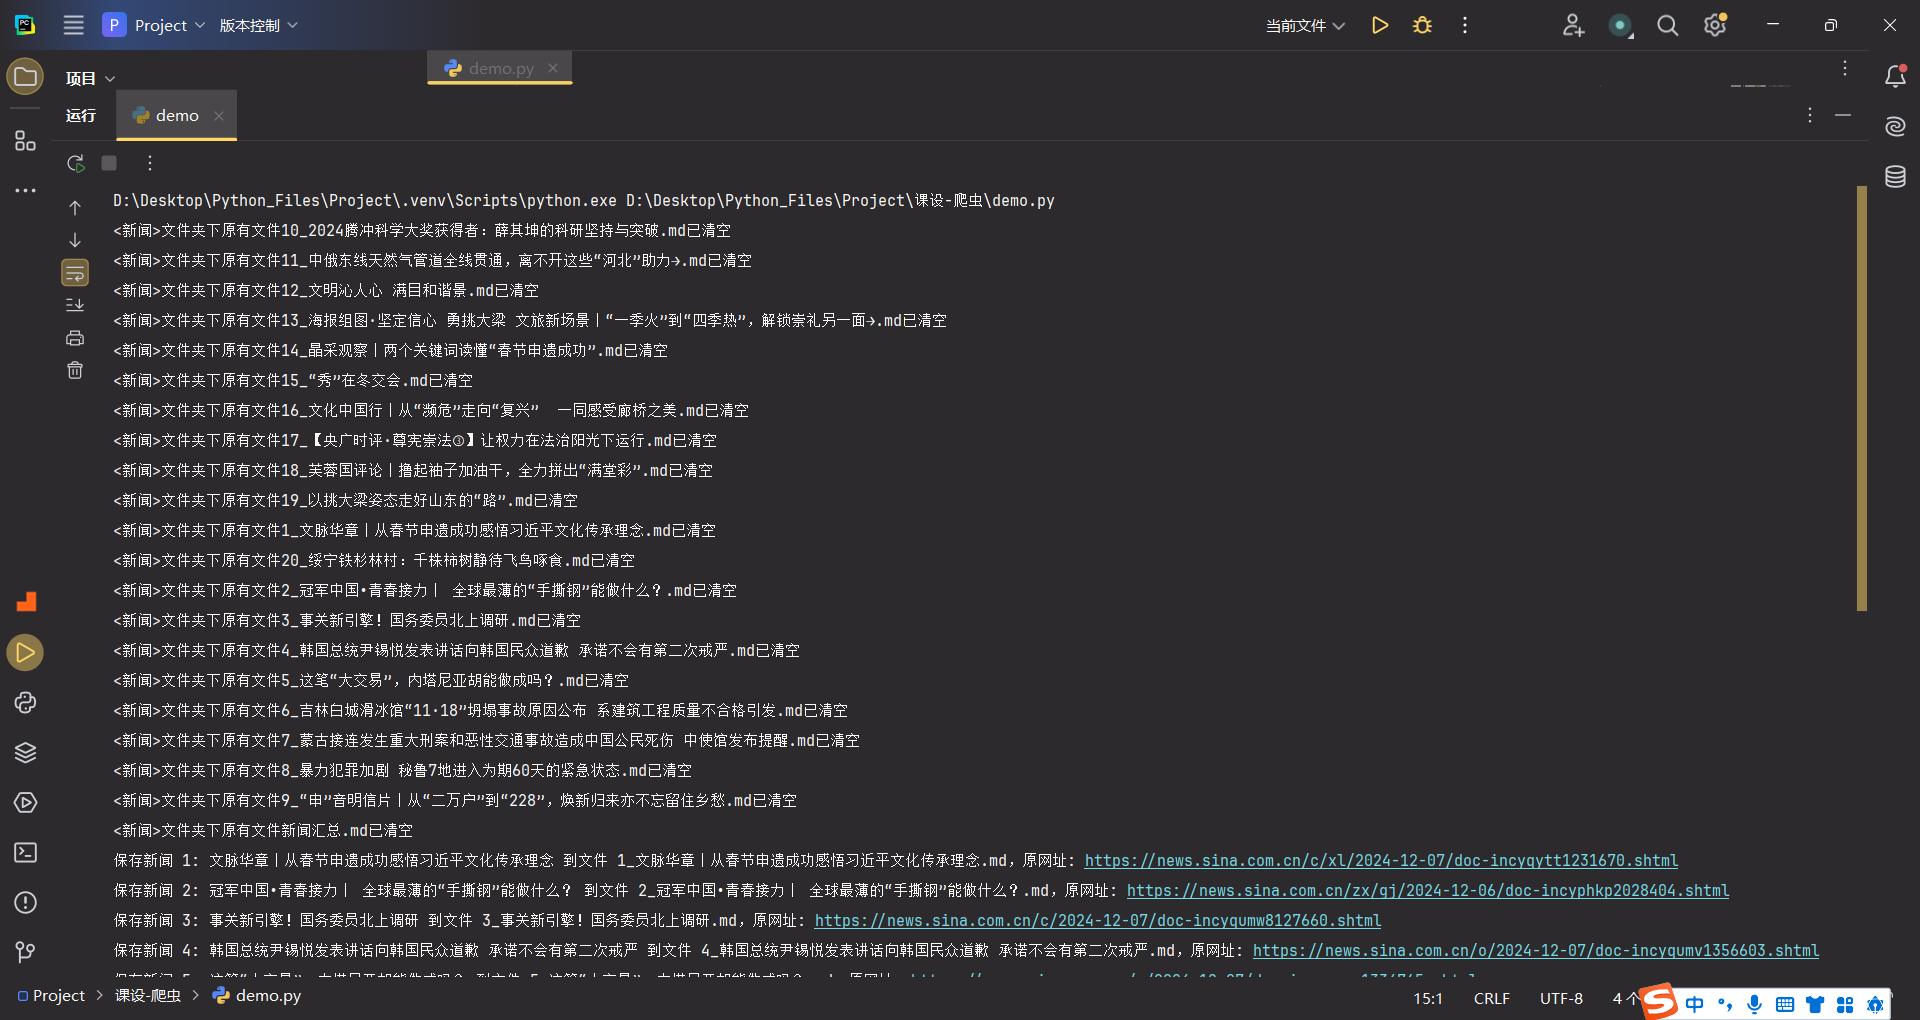The height and width of the screenshot is (1020, 1920).
Task: Stop the running demo process
Action: [x=109, y=163]
